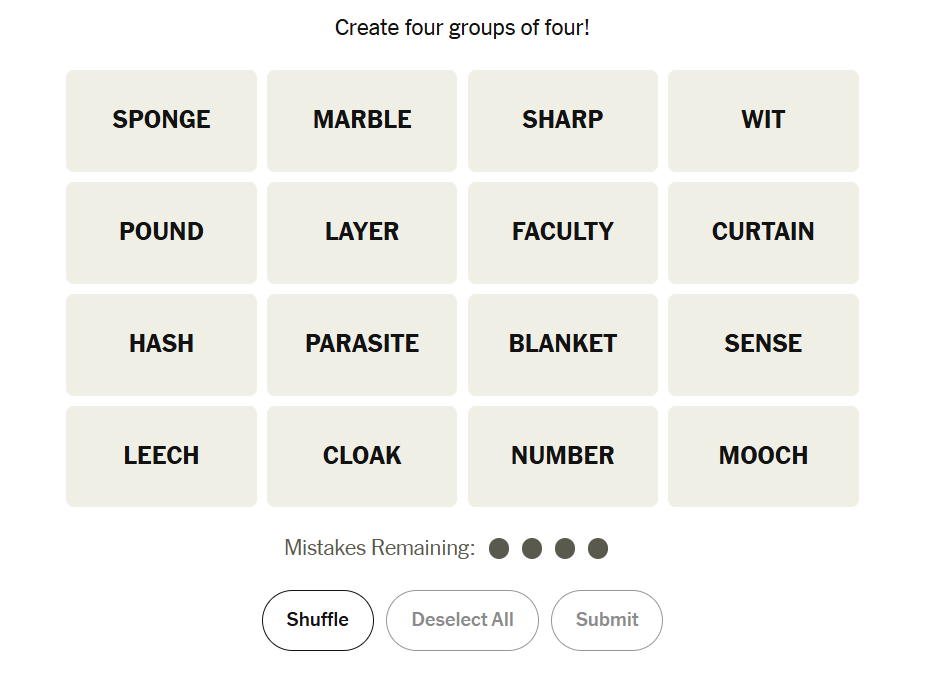Choose the WIT tile
This screenshot has height=675, width=930.
pos(763,120)
